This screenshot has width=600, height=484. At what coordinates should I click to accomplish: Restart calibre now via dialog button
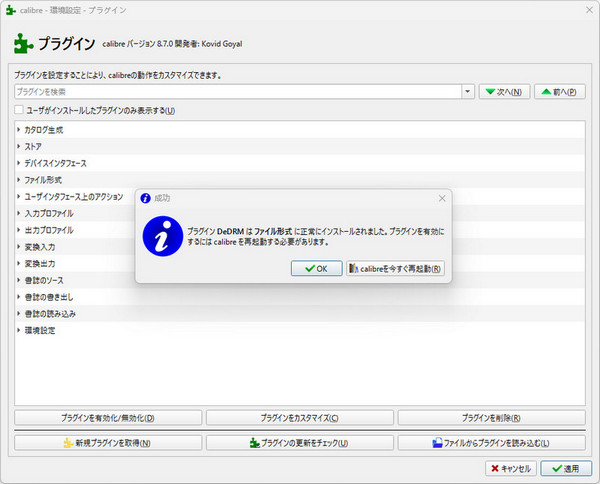(395, 268)
